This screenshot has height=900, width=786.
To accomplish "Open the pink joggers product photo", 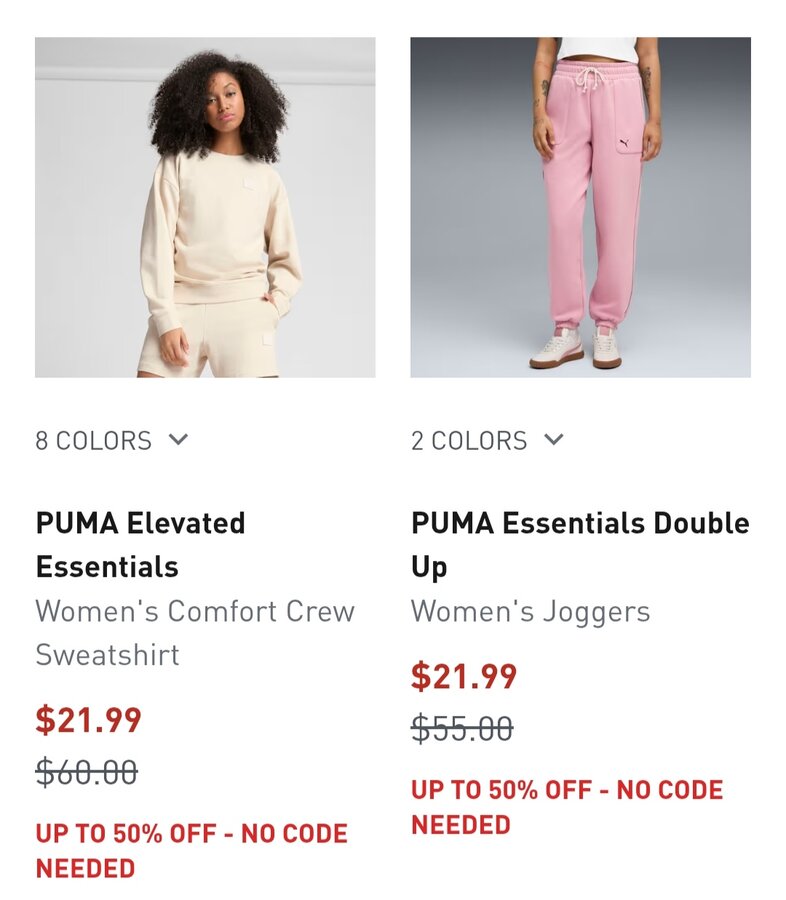I will (580, 207).
